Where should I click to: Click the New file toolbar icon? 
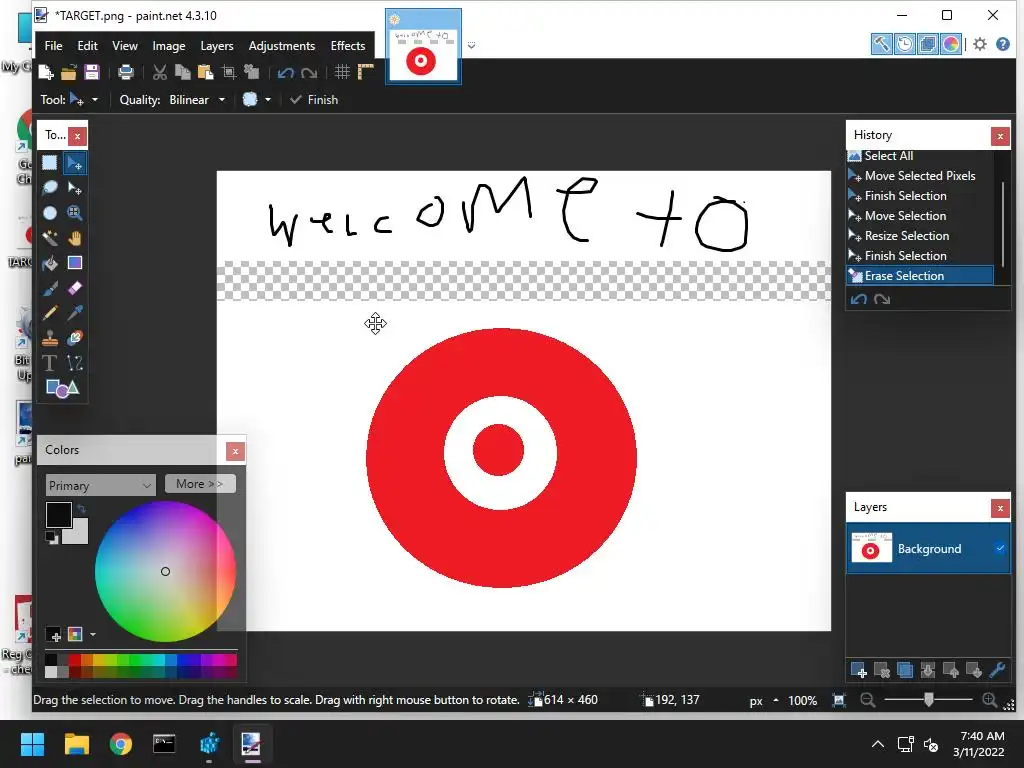46,72
